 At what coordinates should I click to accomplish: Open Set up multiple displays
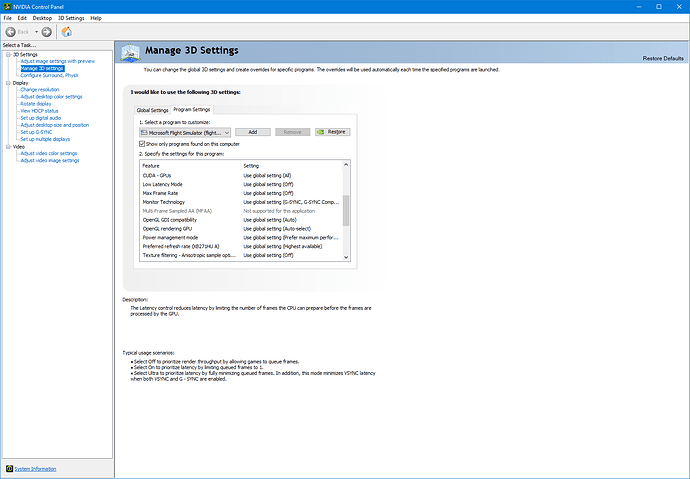pos(45,139)
